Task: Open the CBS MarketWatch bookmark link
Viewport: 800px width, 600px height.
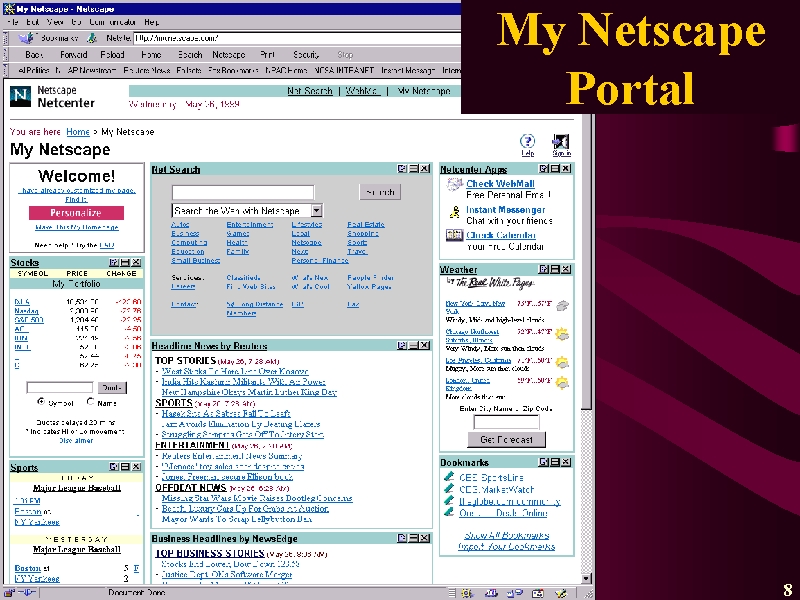Action: [496, 489]
